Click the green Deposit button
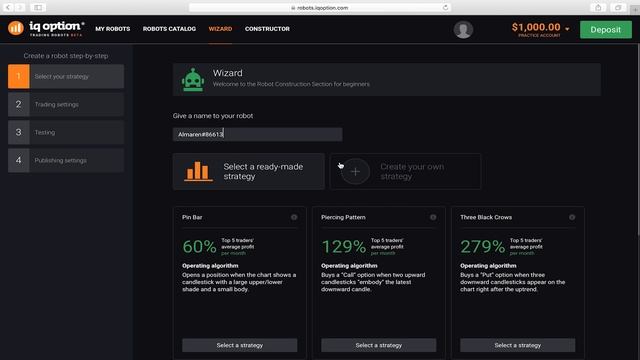640x360 pixels. point(606,30)
